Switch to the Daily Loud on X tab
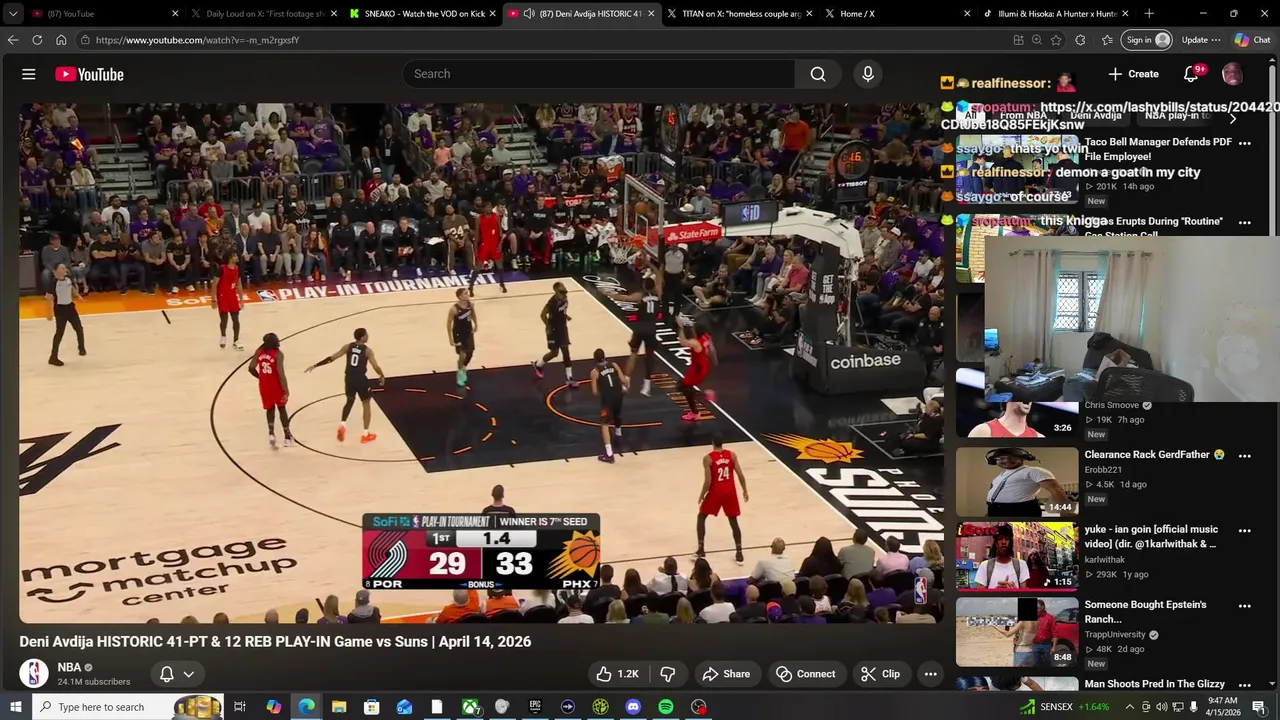The image size is (1280, 720). pyautogui.click(x=265, y=14)
